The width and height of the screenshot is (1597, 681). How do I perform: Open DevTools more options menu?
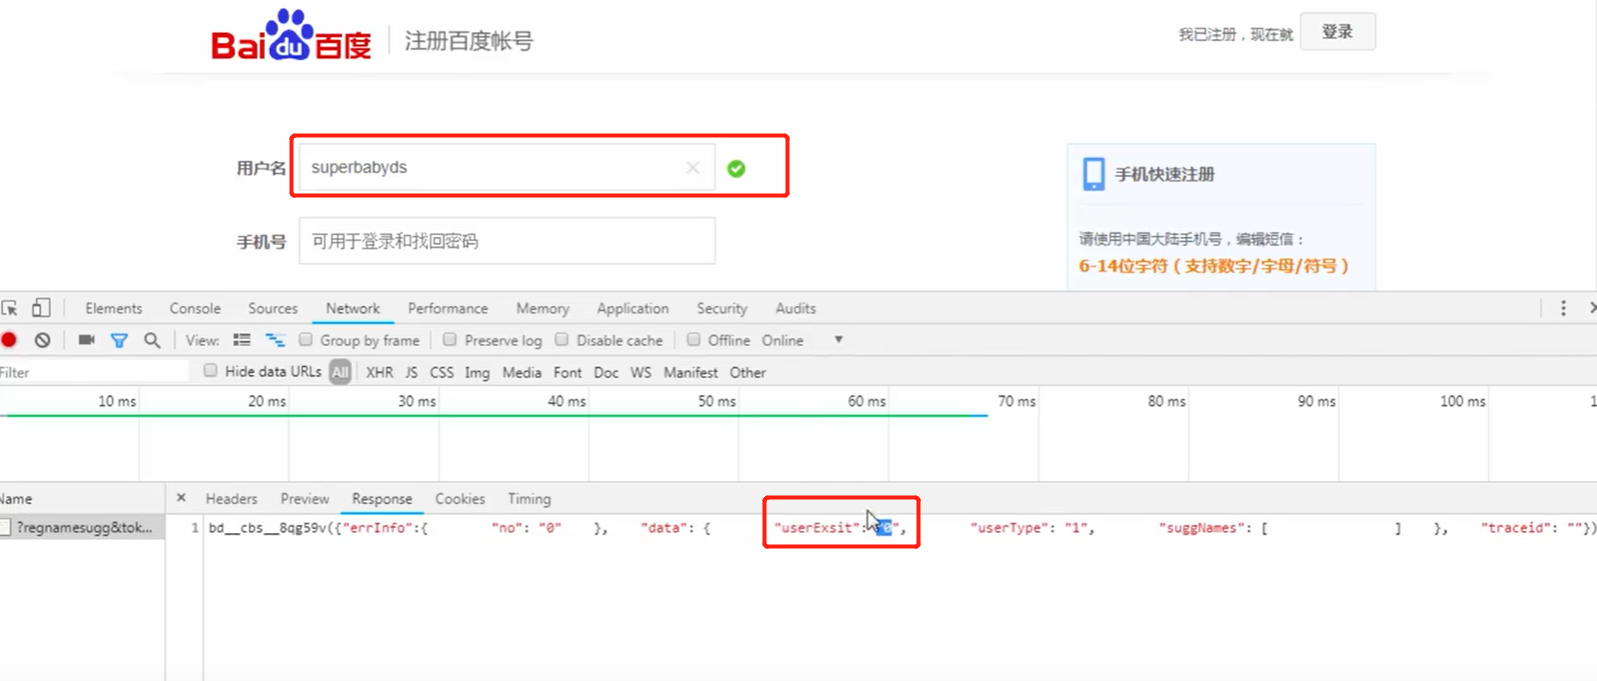1563,308
